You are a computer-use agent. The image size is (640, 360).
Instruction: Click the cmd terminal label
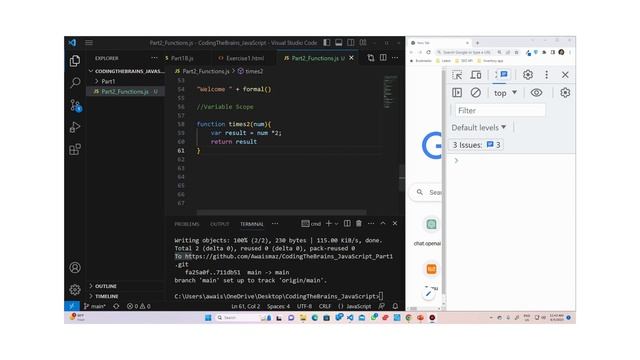[x=311, y=224]
